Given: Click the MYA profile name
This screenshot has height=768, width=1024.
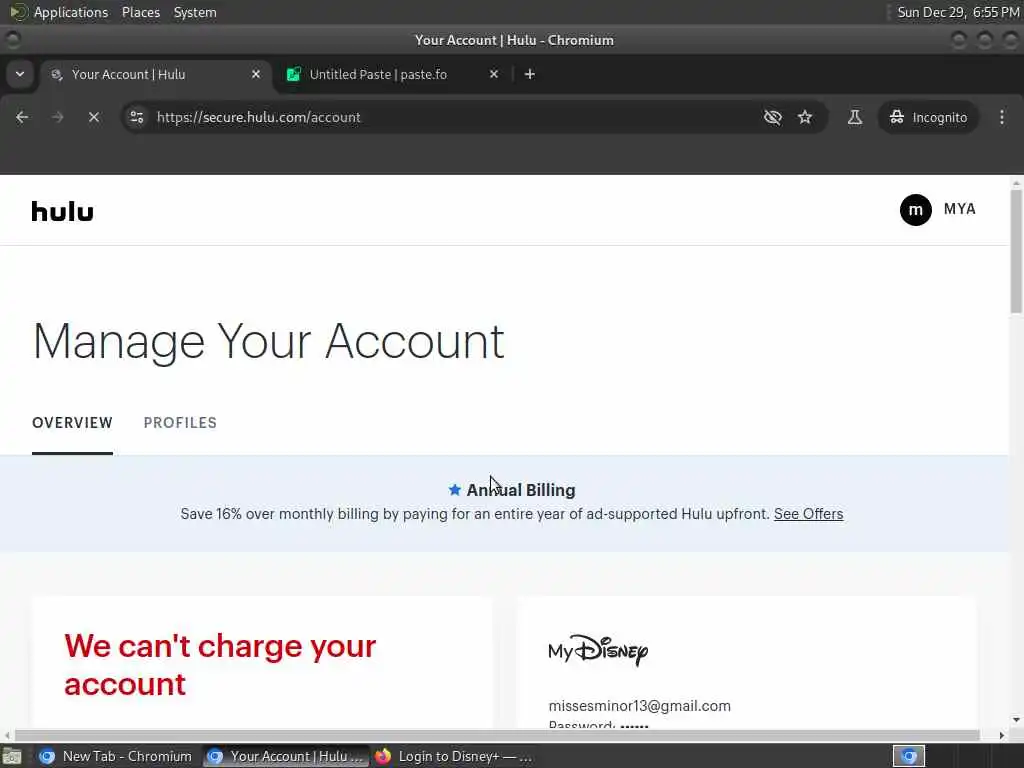Looking at the screenshot, I should 959,209.
